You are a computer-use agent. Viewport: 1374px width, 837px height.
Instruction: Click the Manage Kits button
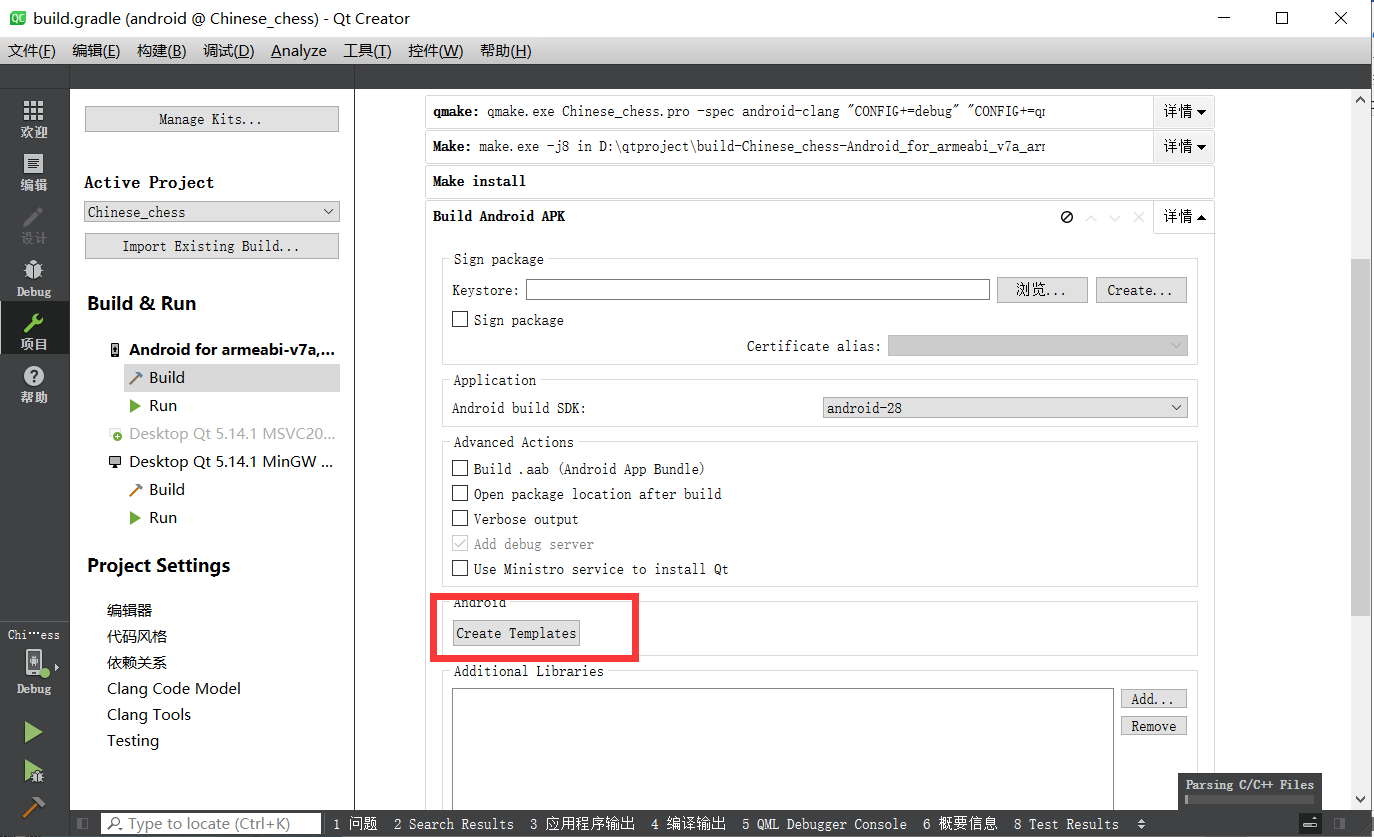point(211,118)
